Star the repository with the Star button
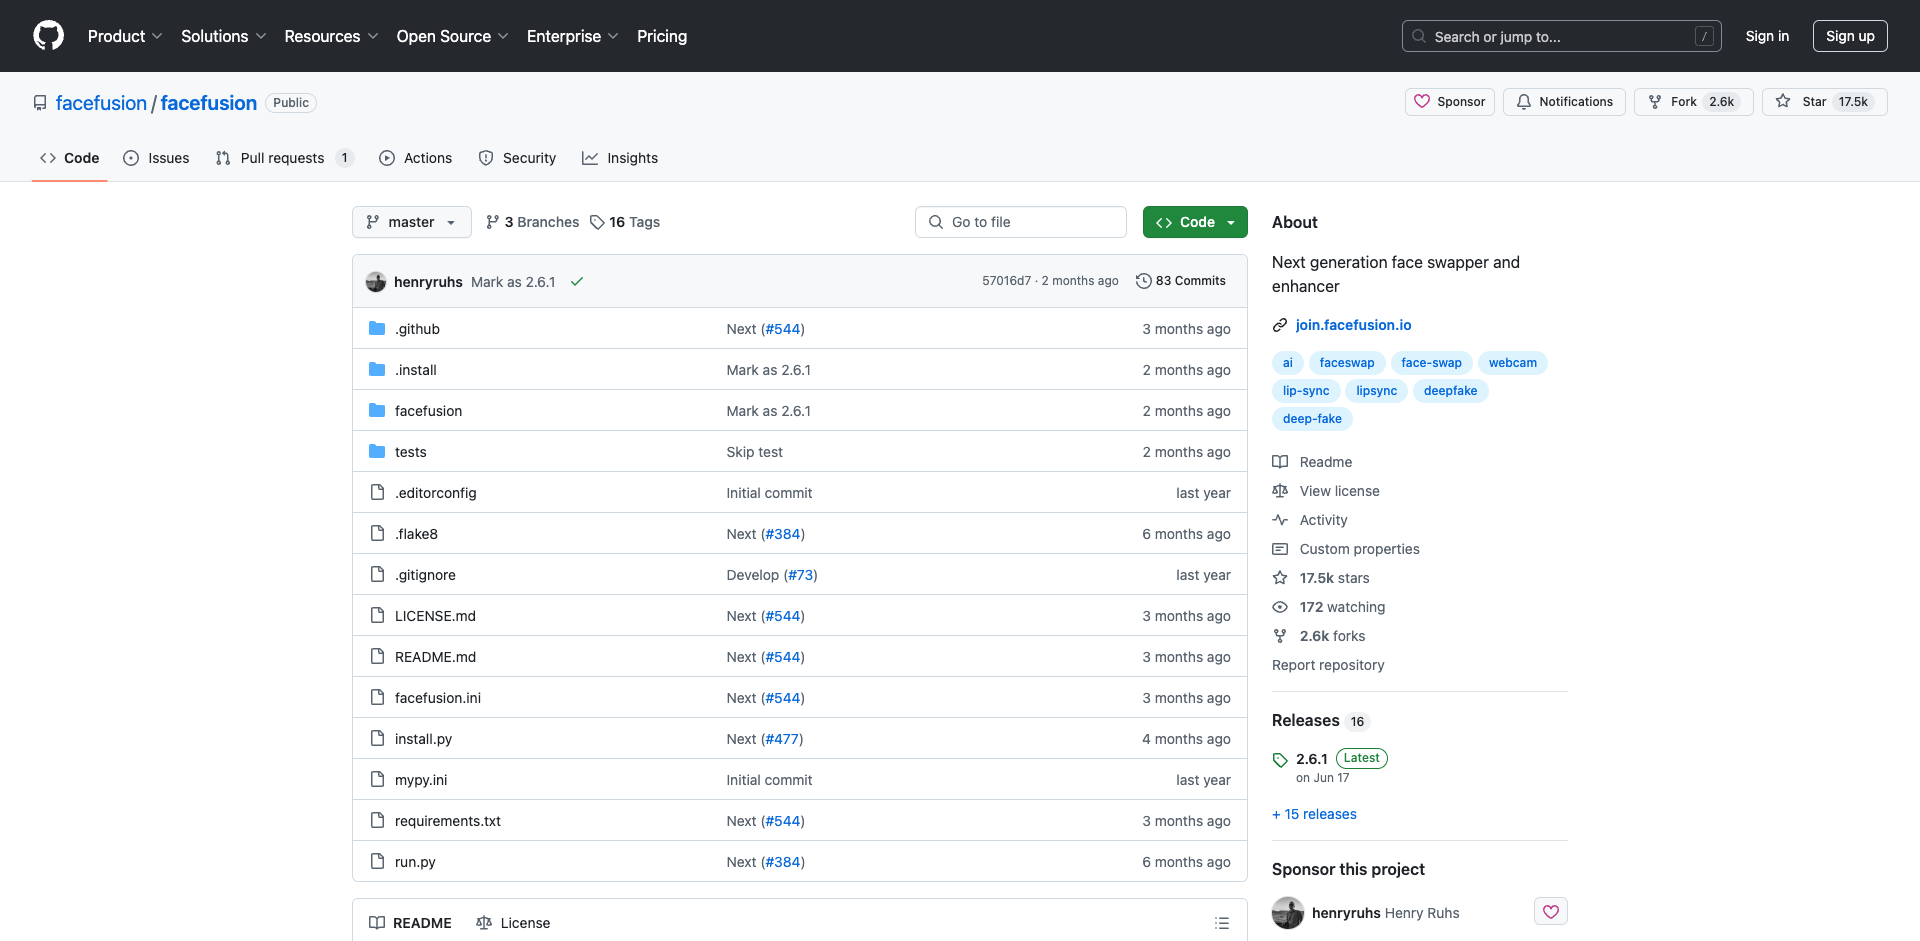Screen dimensions: 1920x941 tap(1824, 102)
